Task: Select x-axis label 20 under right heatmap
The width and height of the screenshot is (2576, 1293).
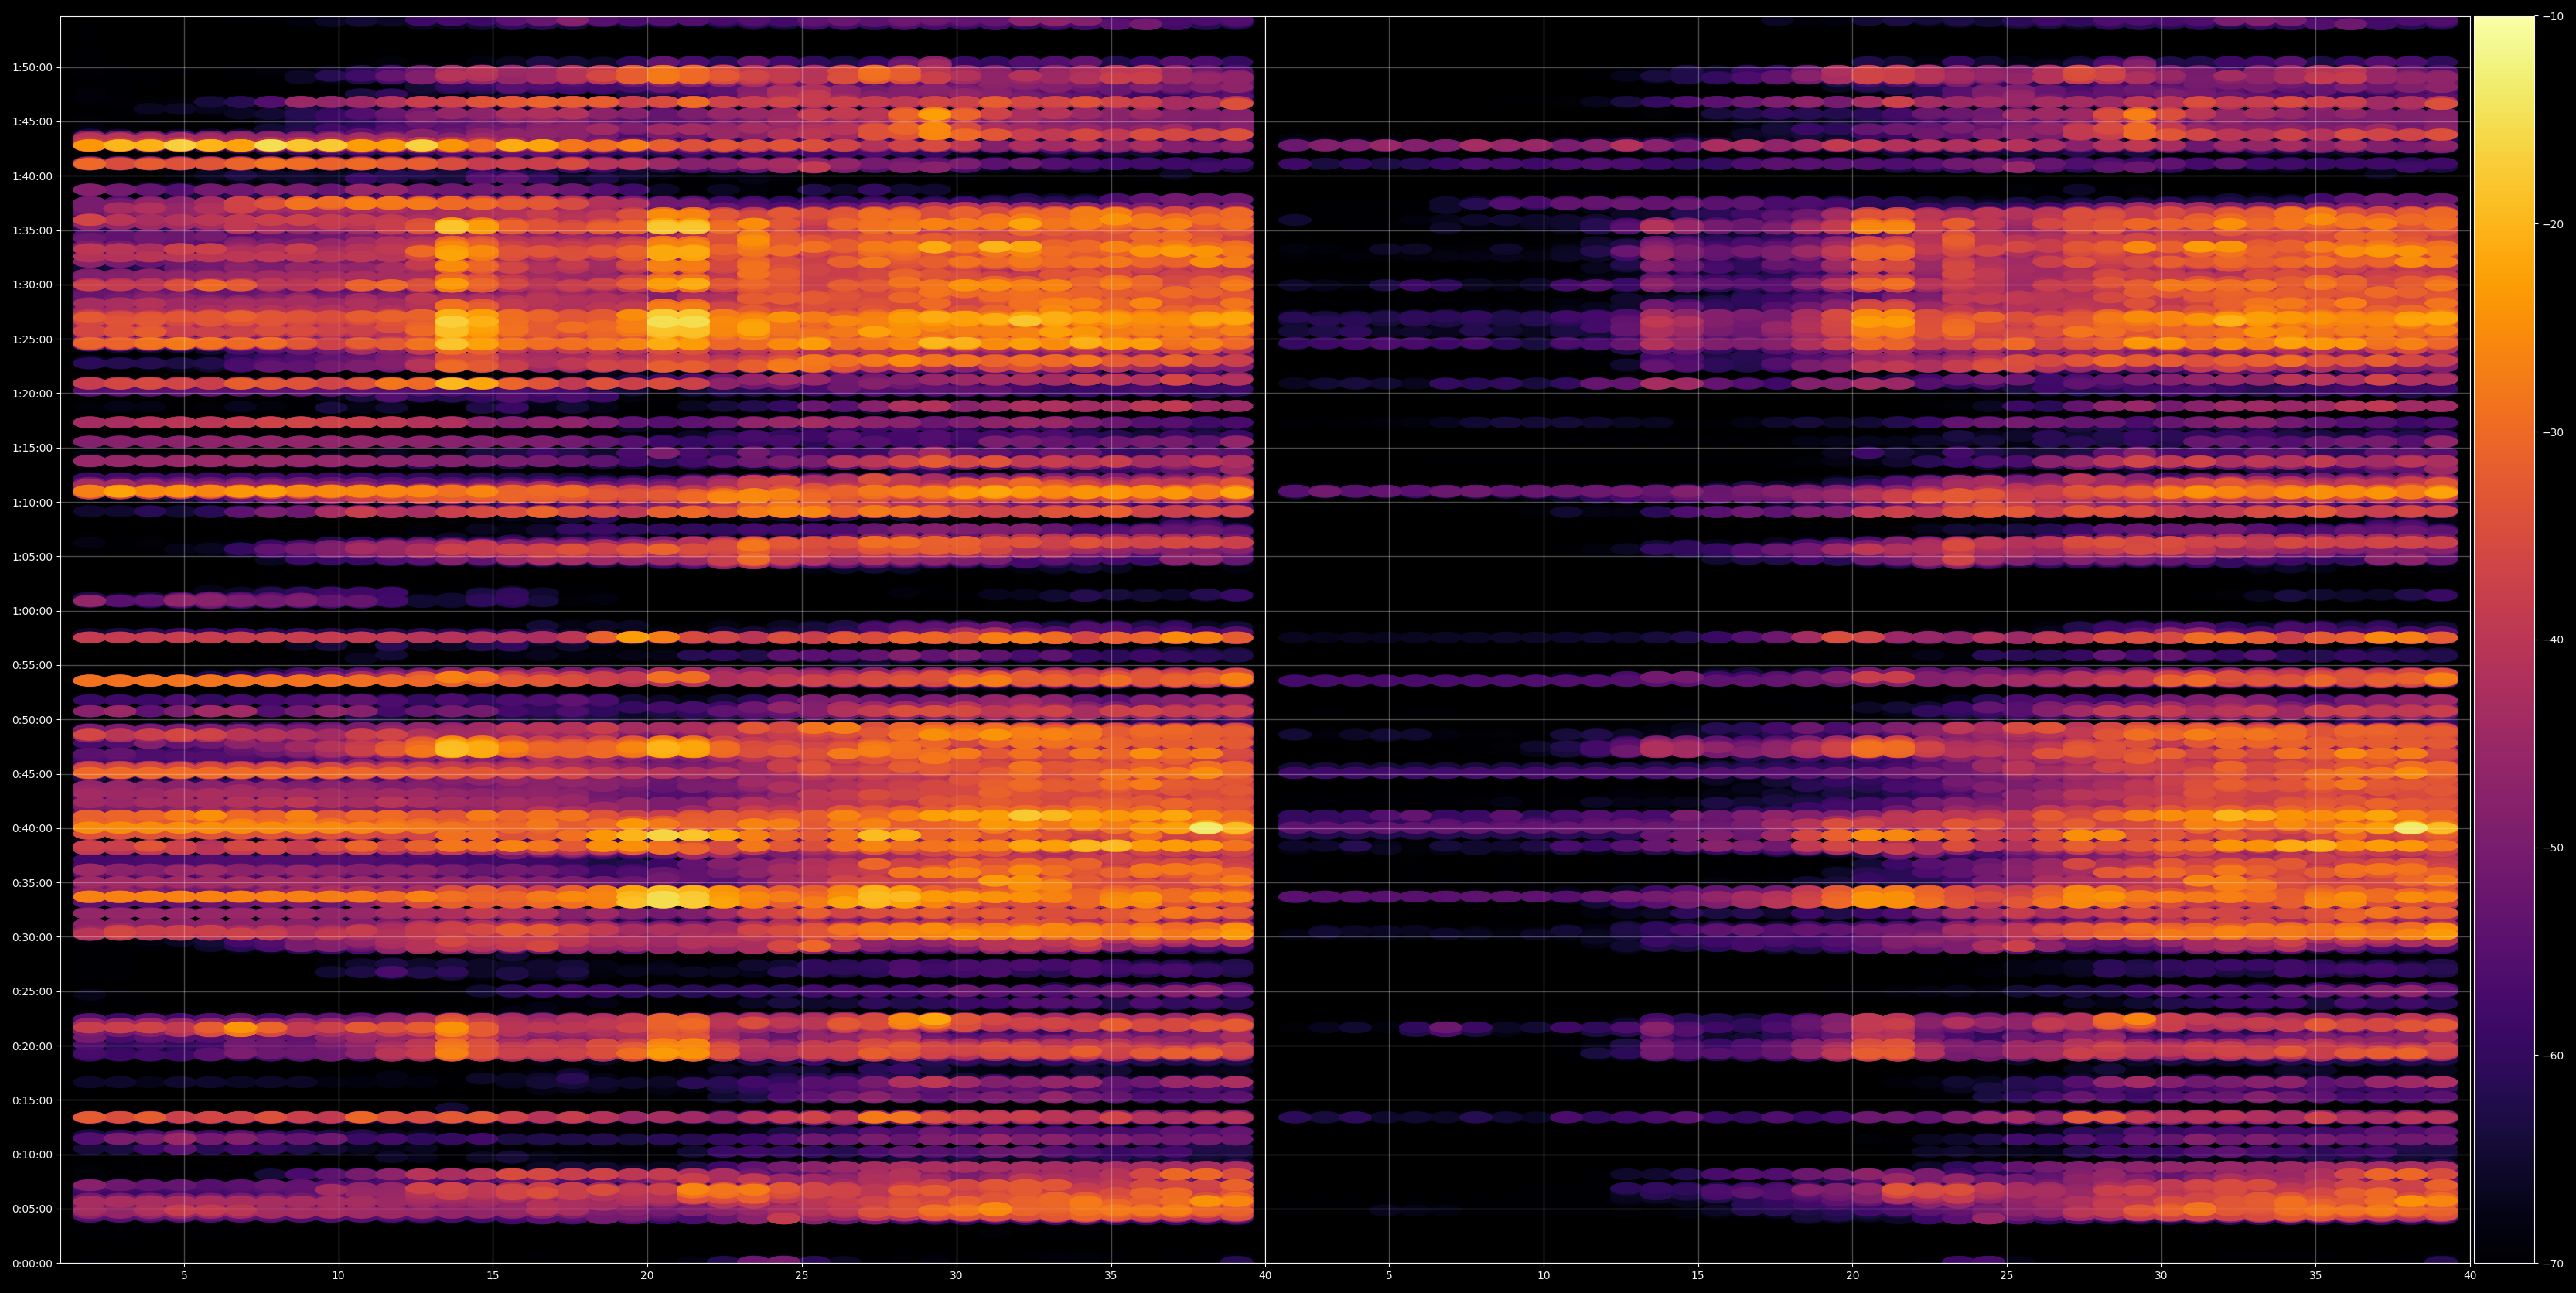Action: [1852, 1276]
